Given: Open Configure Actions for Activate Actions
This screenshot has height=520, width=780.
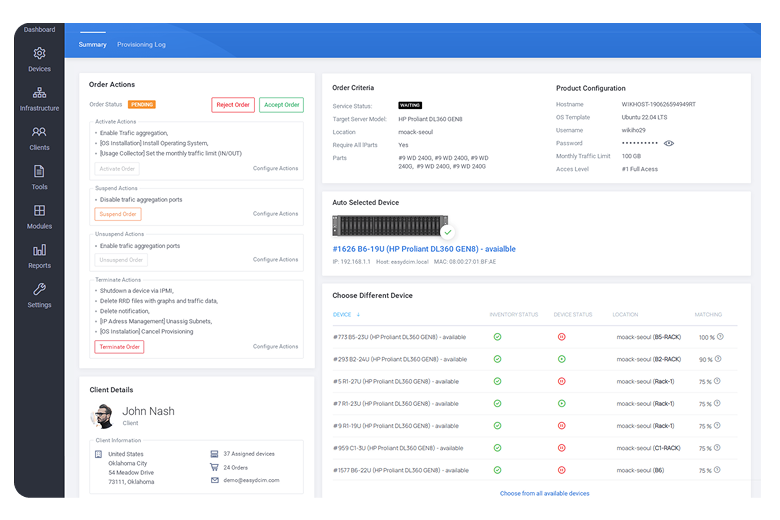Looking at the screenshot, I should click(x=276, y=168).
